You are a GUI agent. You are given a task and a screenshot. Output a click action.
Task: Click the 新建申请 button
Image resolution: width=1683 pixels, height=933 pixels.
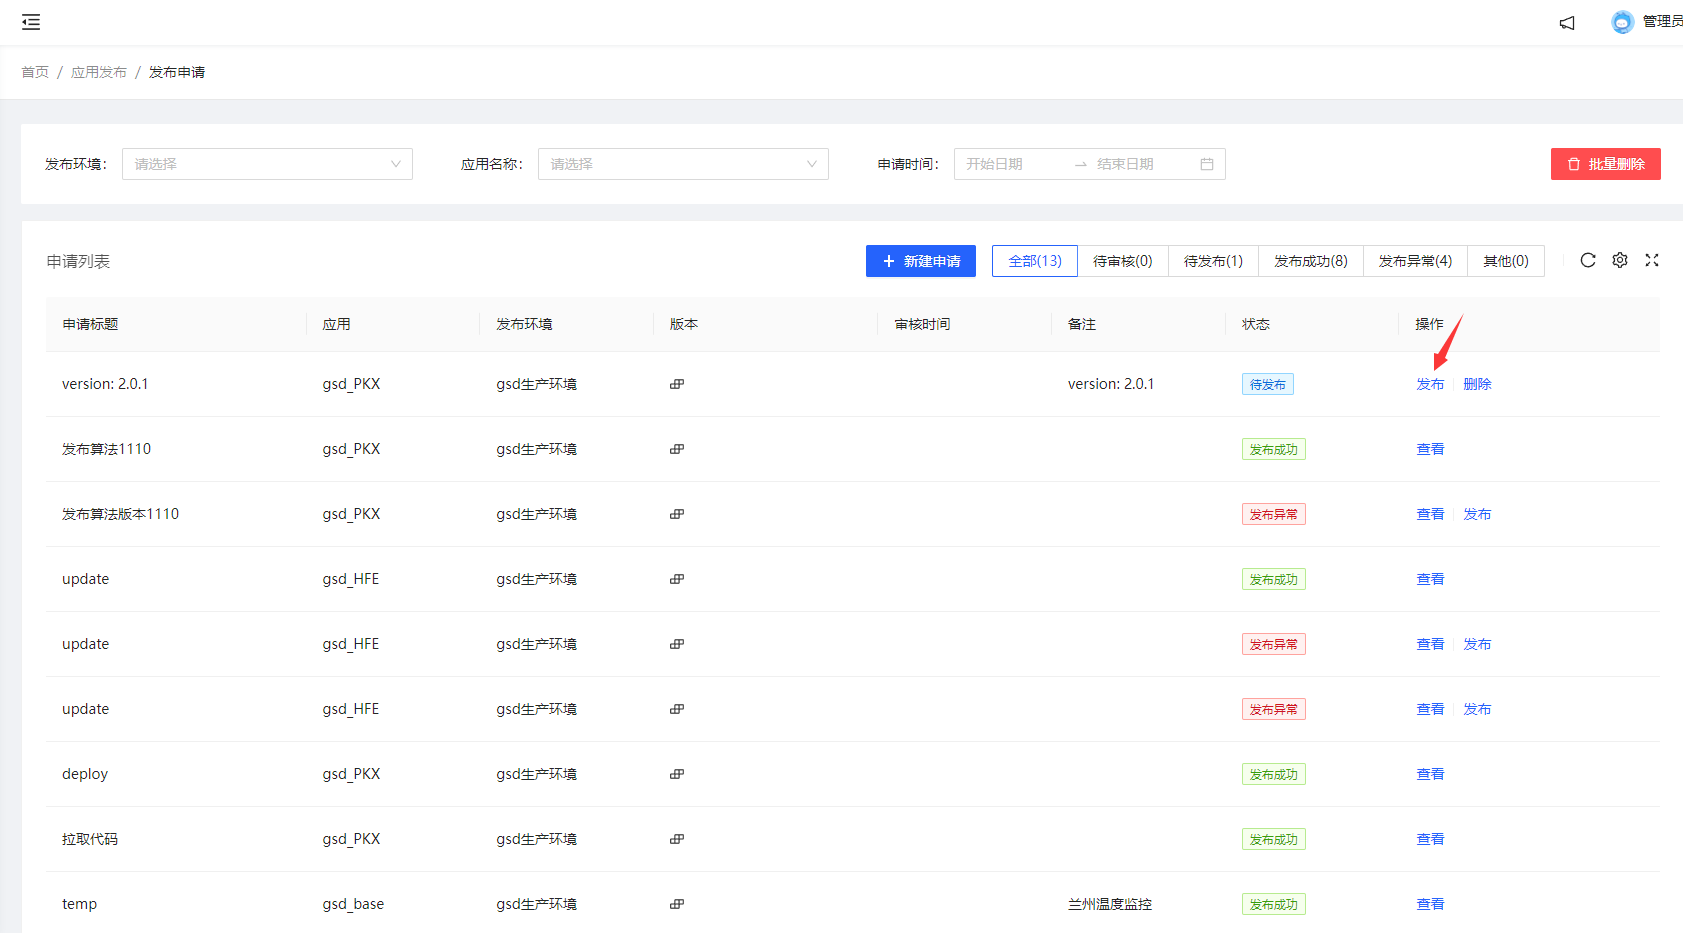click(x=921, y=261)
